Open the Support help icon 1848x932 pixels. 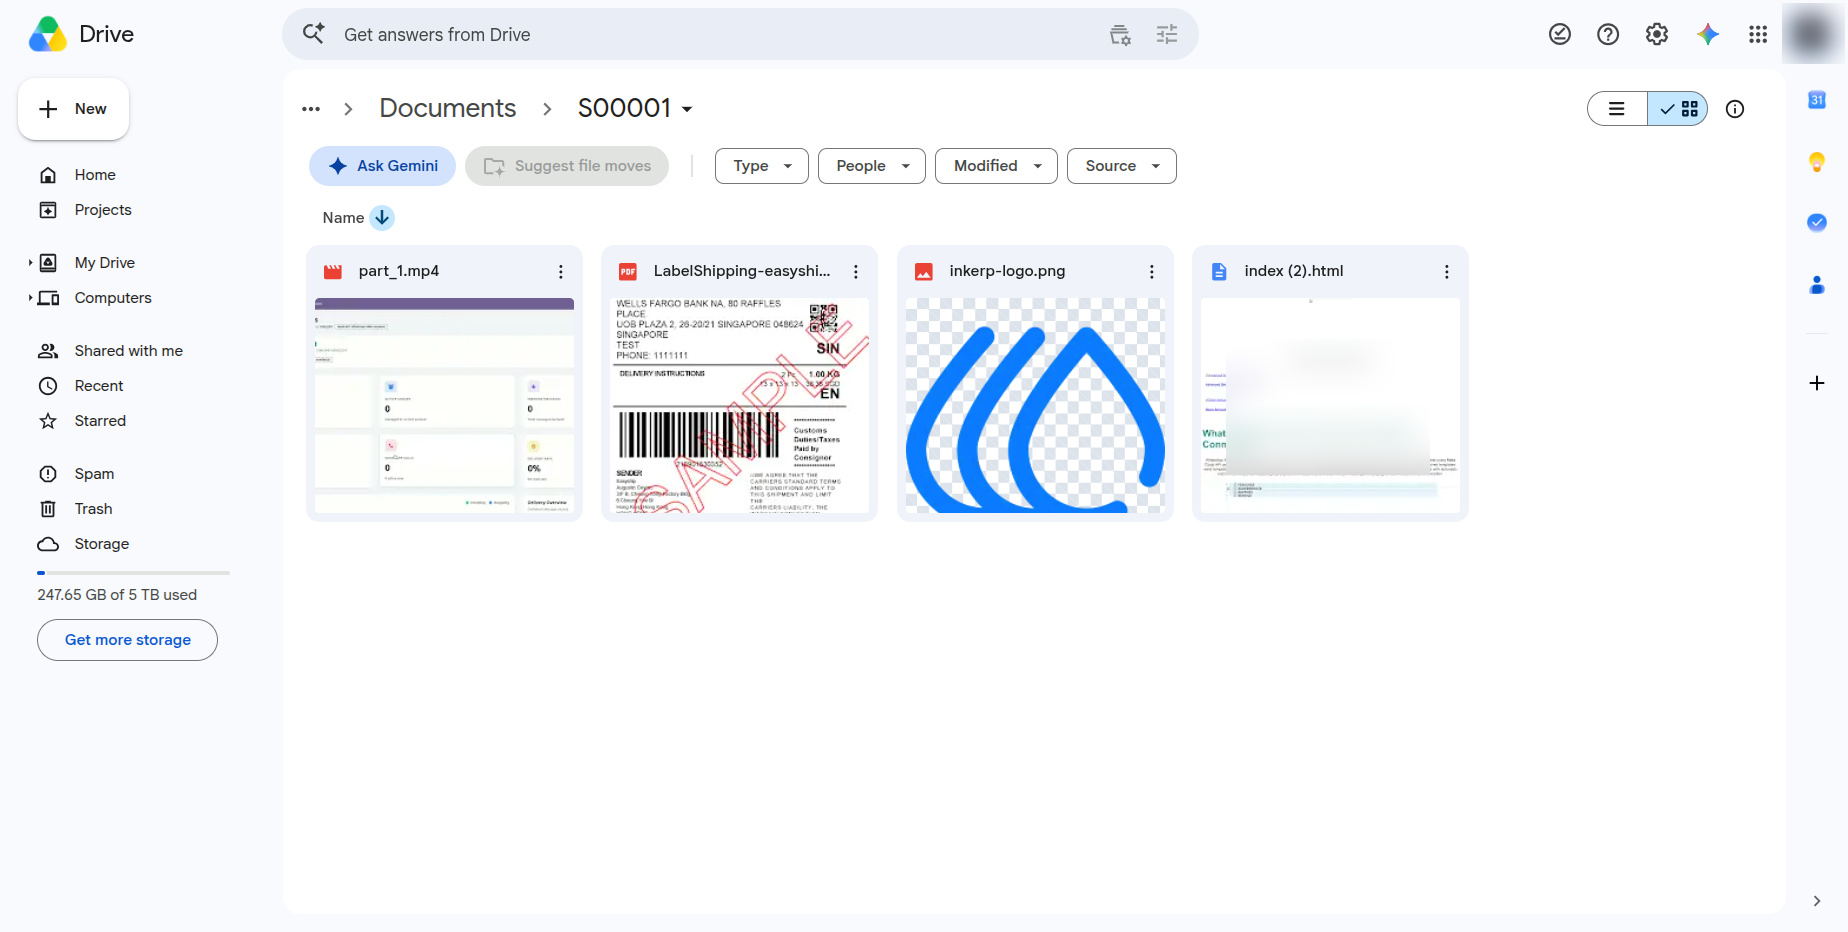[1608, 34]
